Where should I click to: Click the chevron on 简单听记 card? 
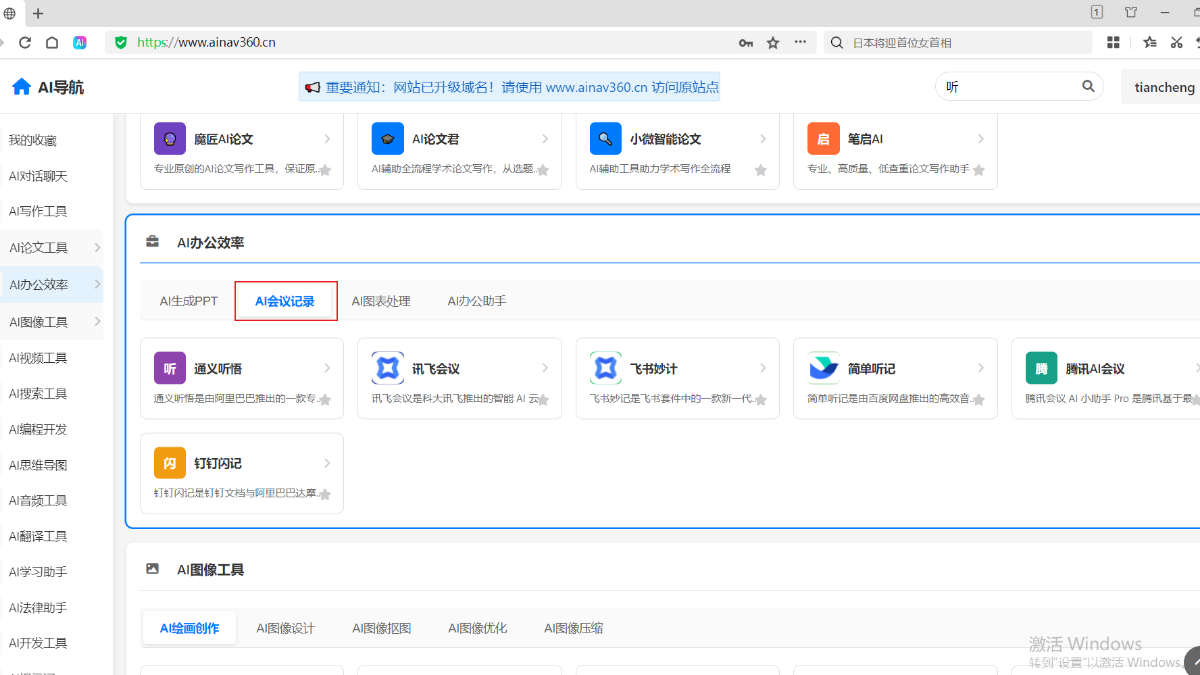point(981,368)
